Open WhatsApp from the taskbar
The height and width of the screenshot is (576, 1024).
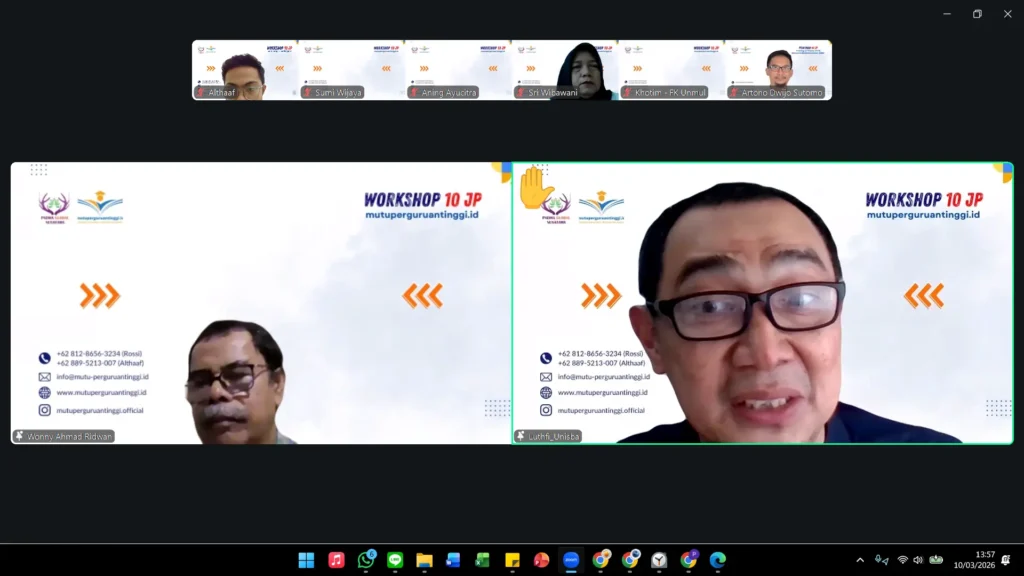tap(366, 560)
